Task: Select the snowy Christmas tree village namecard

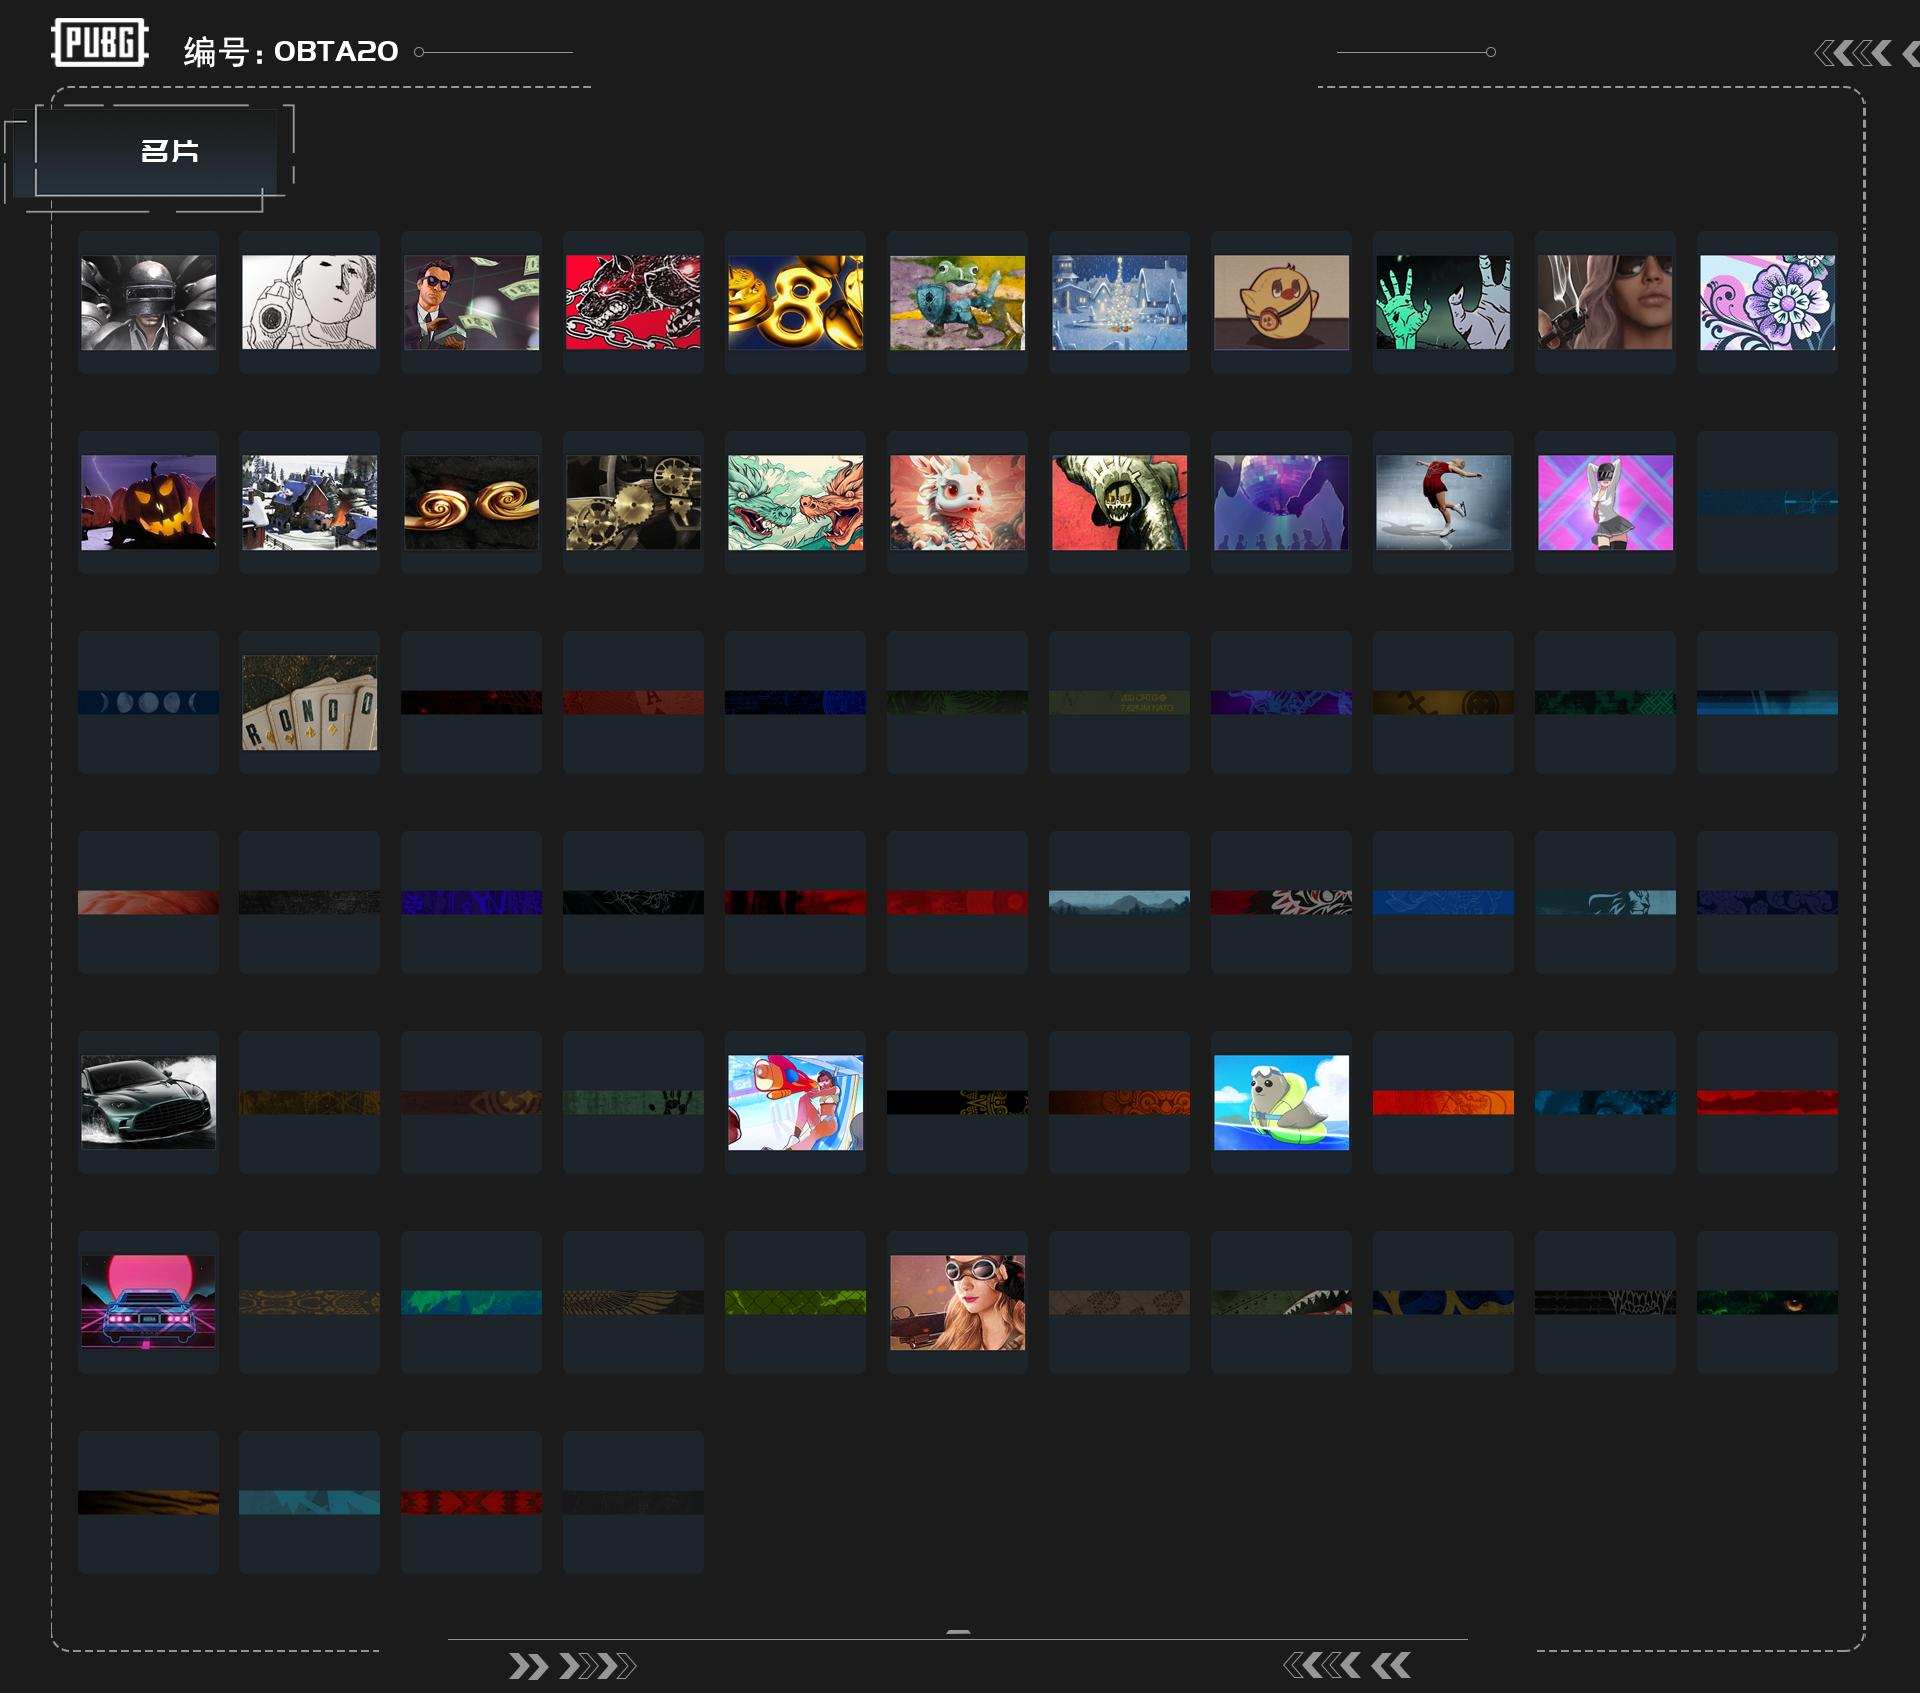Action: point(1119,302)
